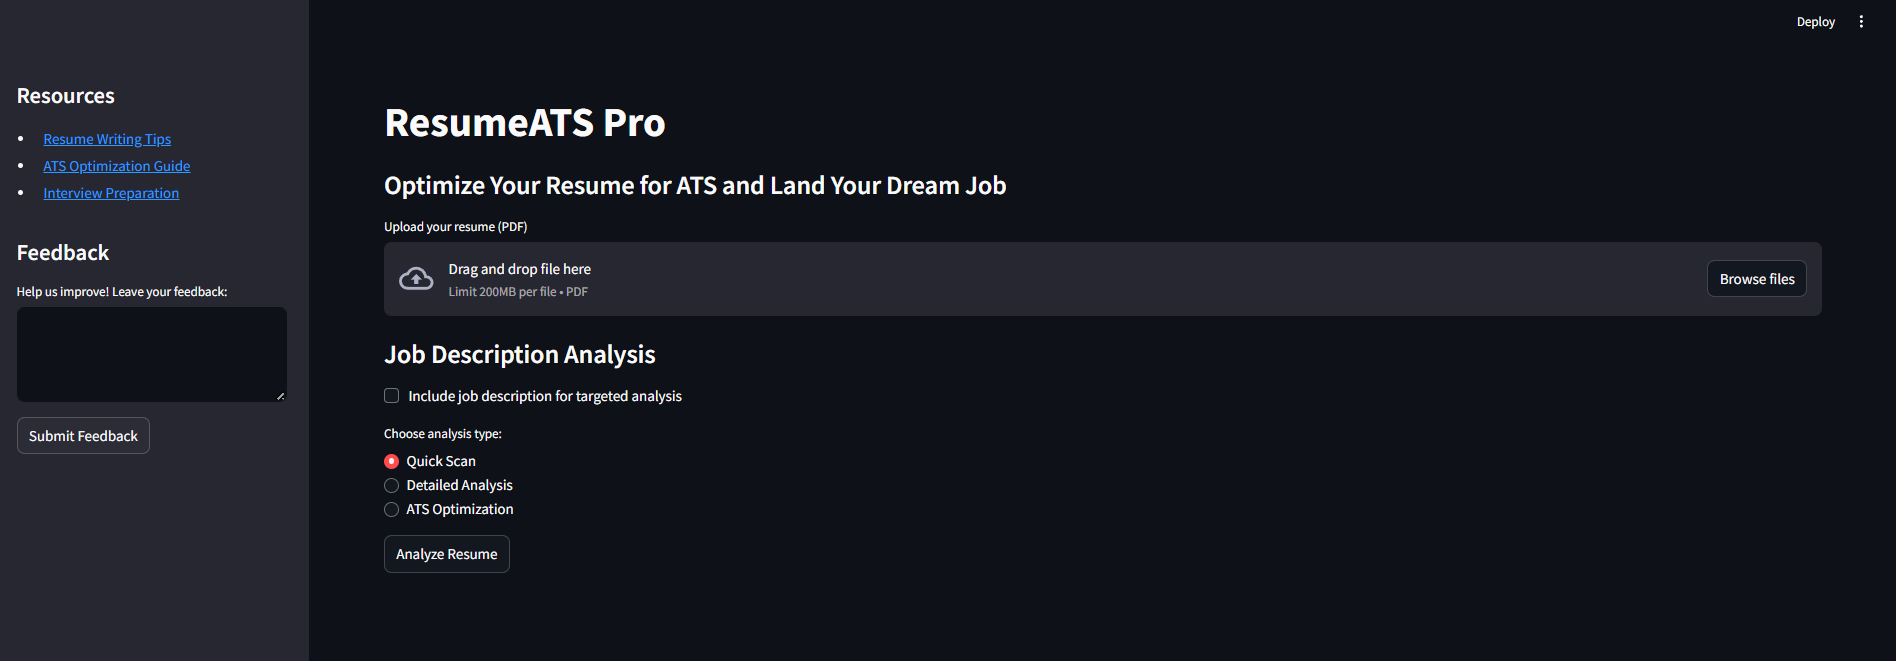Click the Deploy button
The width and height of the screenshot is (1896, 661).
pyautogui.click(x=1815, y=22)
